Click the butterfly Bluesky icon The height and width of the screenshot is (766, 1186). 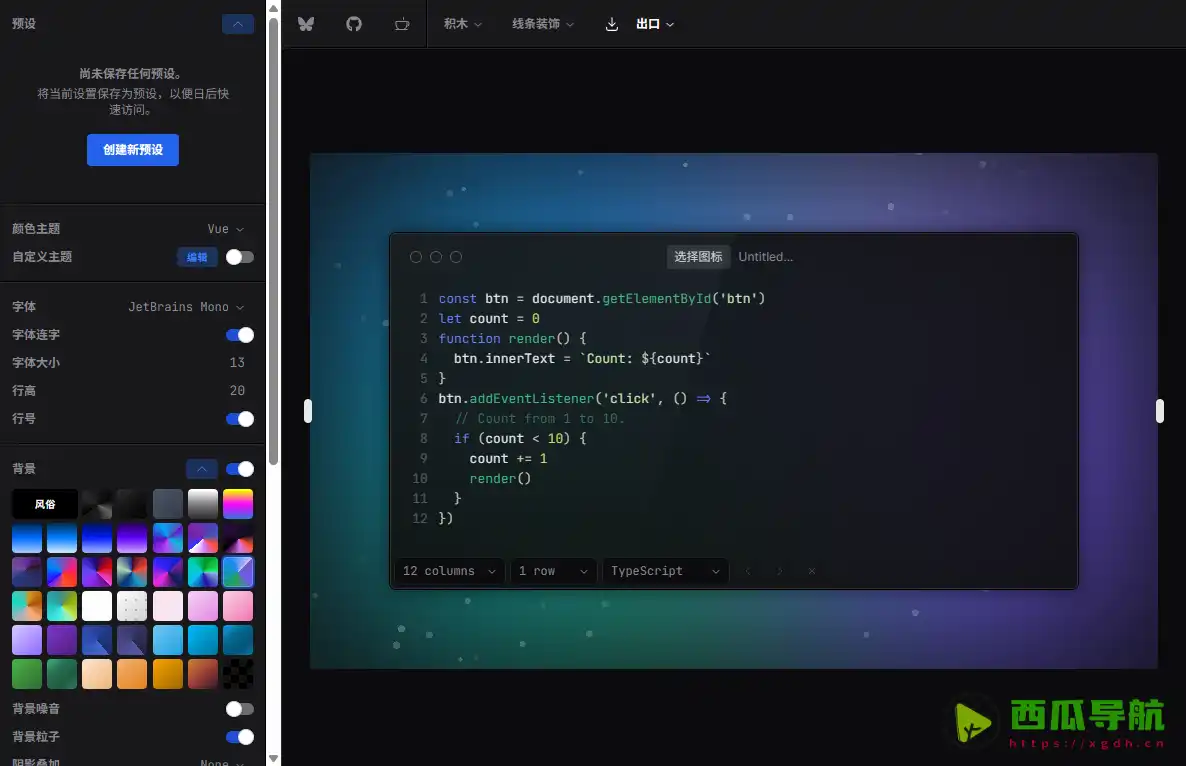(x=306, y=23)
